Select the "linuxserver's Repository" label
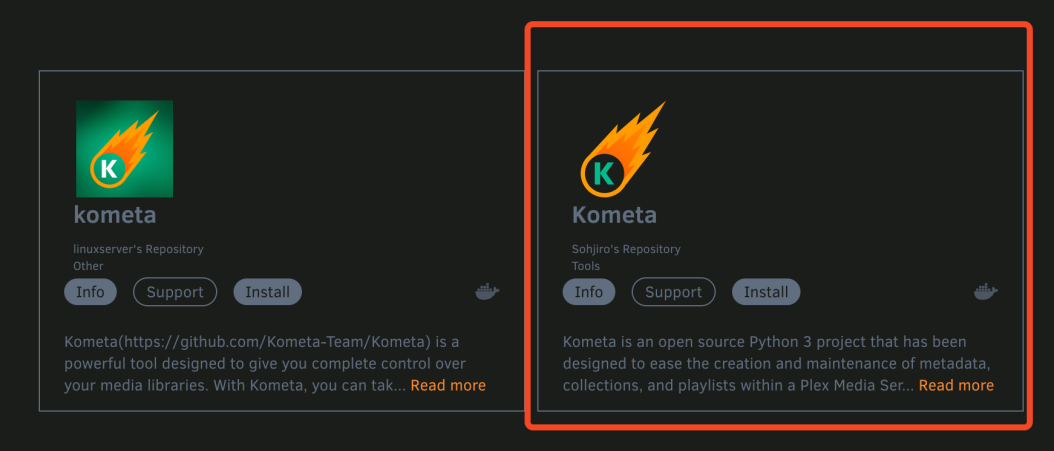Viewport: 1054px width, 451px height. click(x=138, y=249)
